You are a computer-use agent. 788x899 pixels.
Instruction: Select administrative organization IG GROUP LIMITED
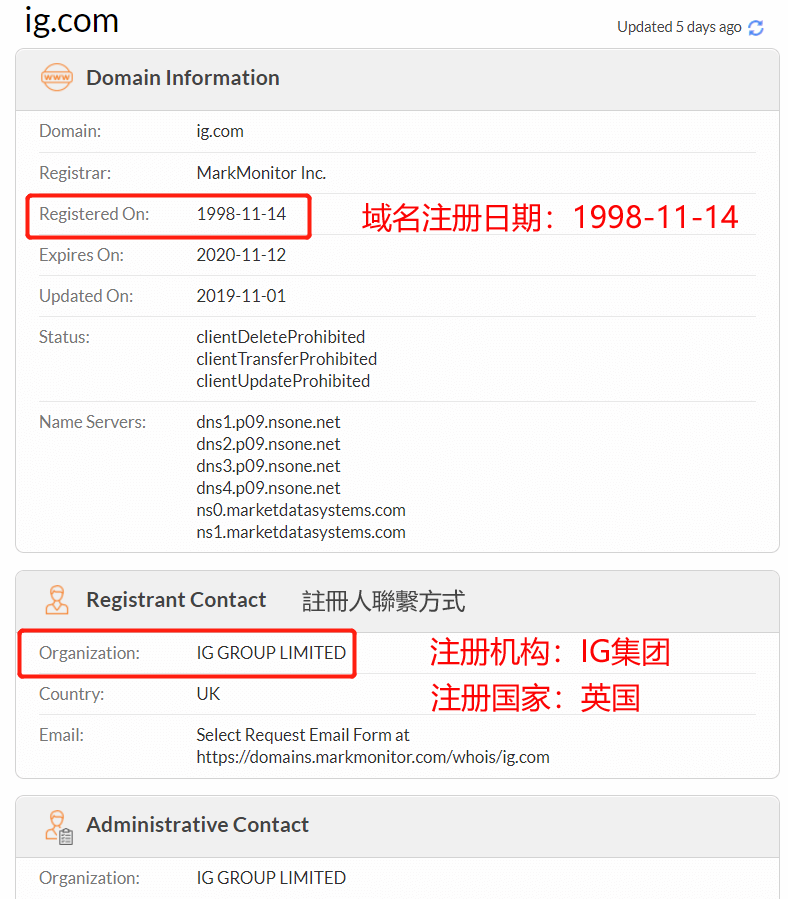click(271, 878)
